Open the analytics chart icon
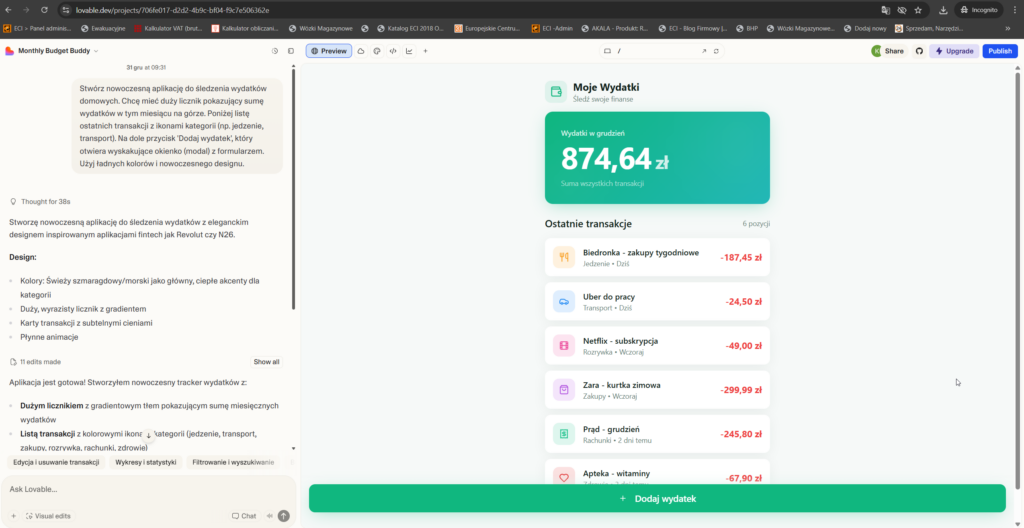This screenshot has width=1024, height=528. click(x=409, y=51)
